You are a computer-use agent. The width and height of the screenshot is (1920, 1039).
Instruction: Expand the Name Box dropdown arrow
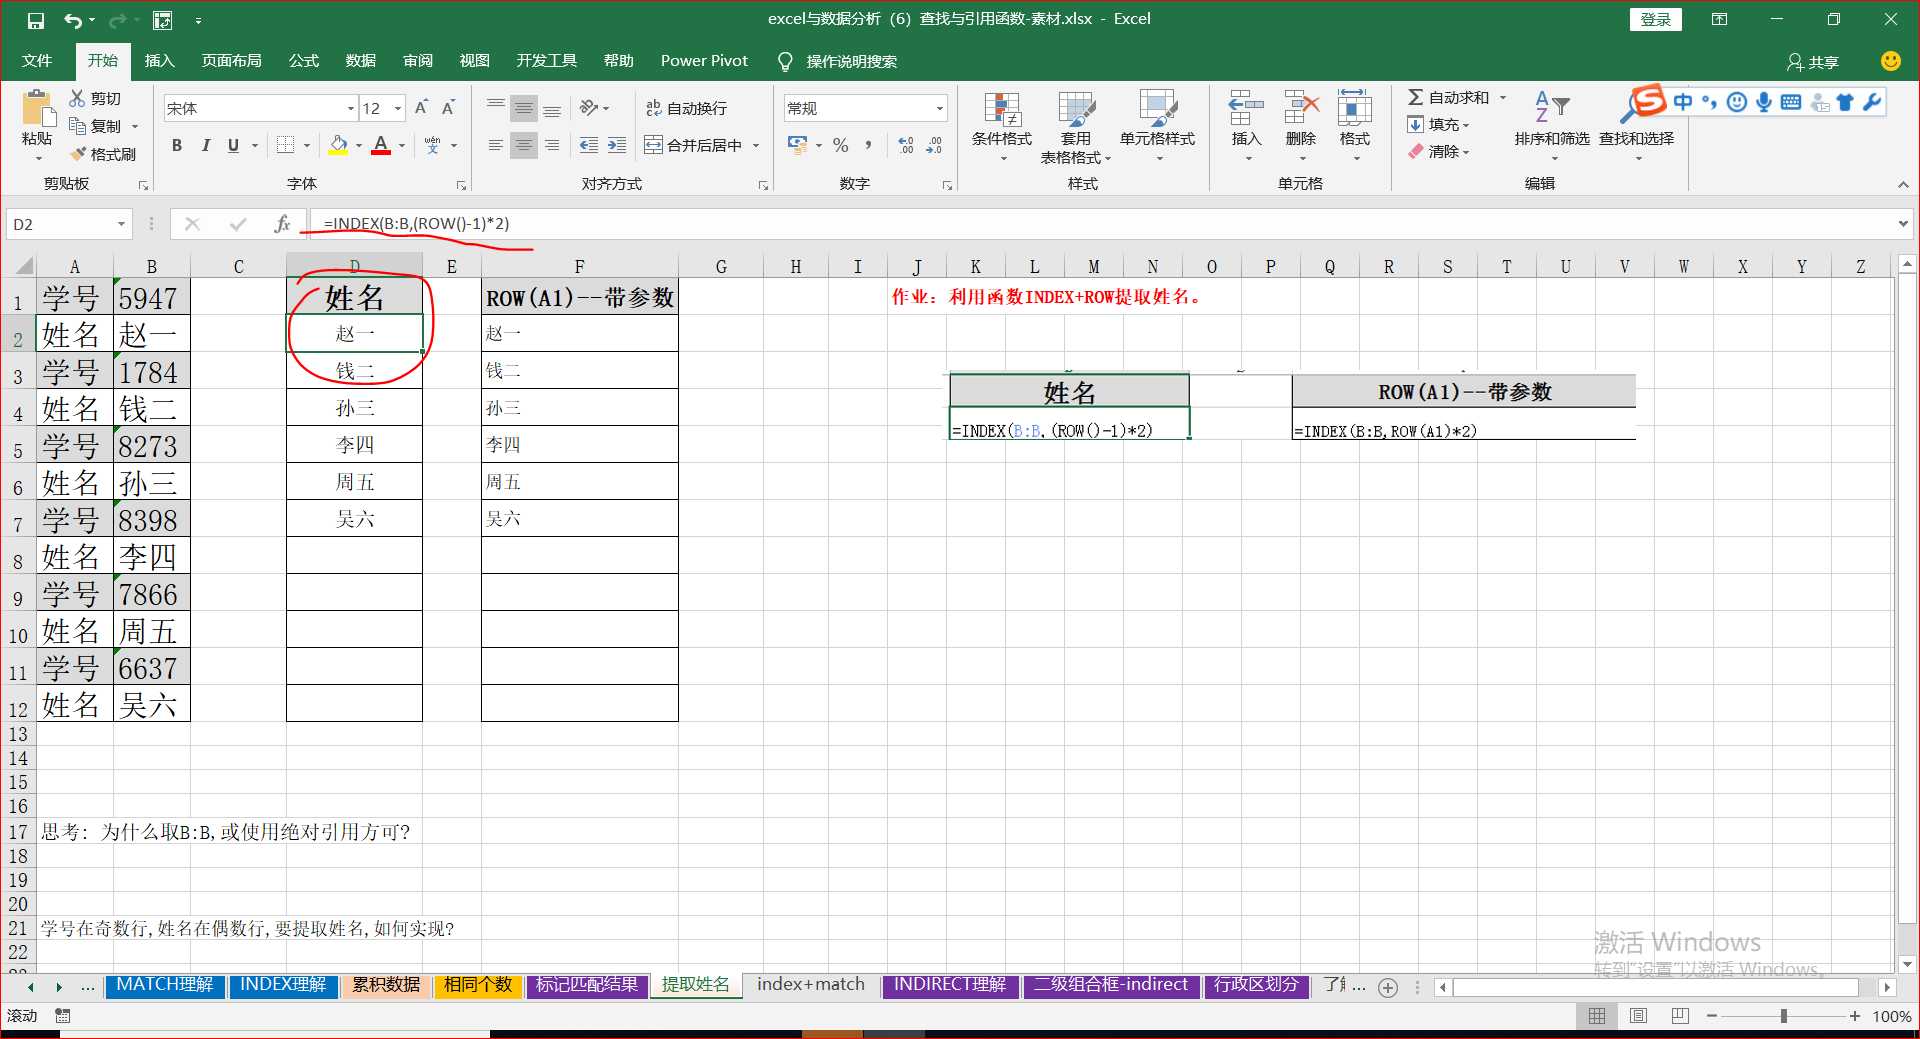121,224
